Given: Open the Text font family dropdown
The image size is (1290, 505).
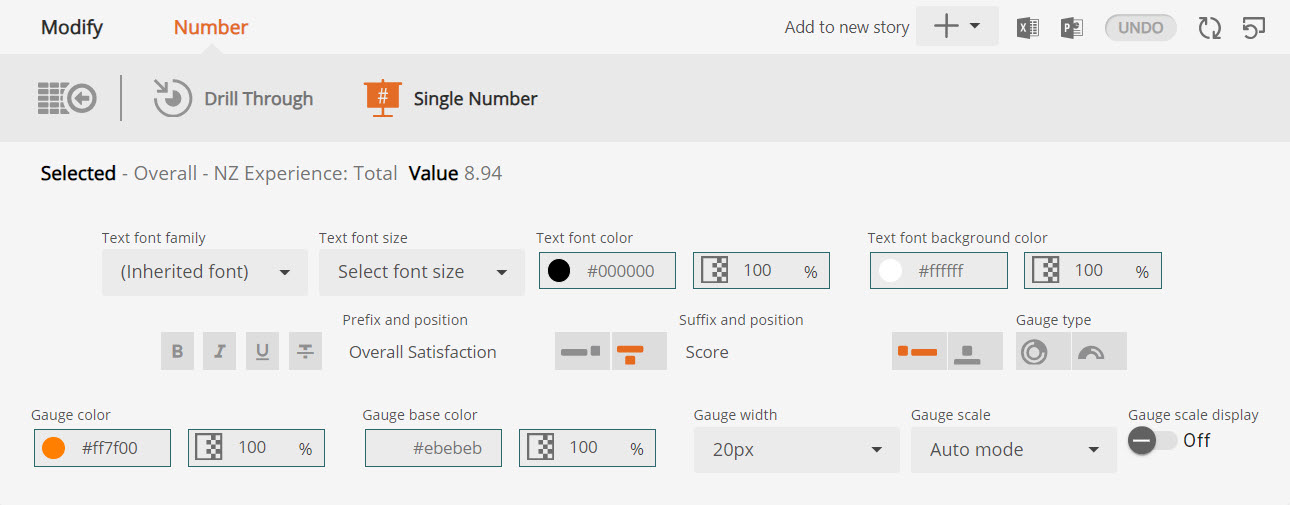Looking at the screenshot, I should tap(205, 272).
